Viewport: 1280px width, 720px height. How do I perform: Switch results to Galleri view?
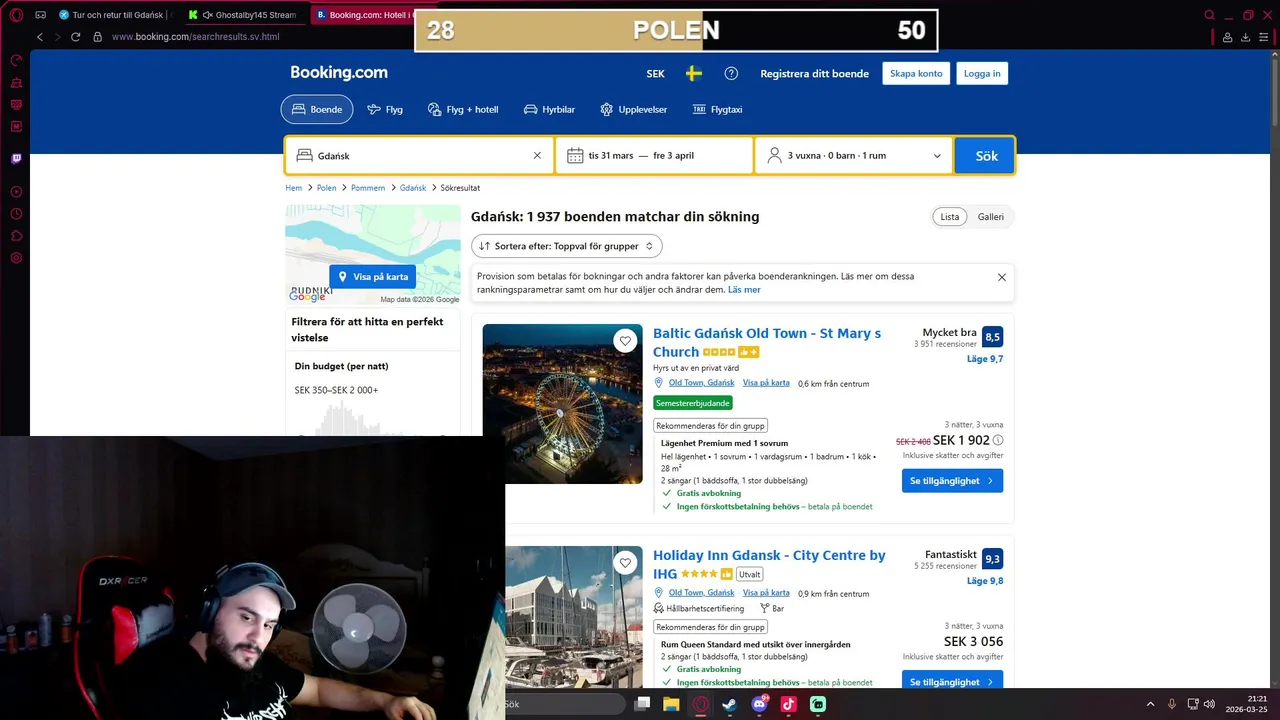point(991,217)
